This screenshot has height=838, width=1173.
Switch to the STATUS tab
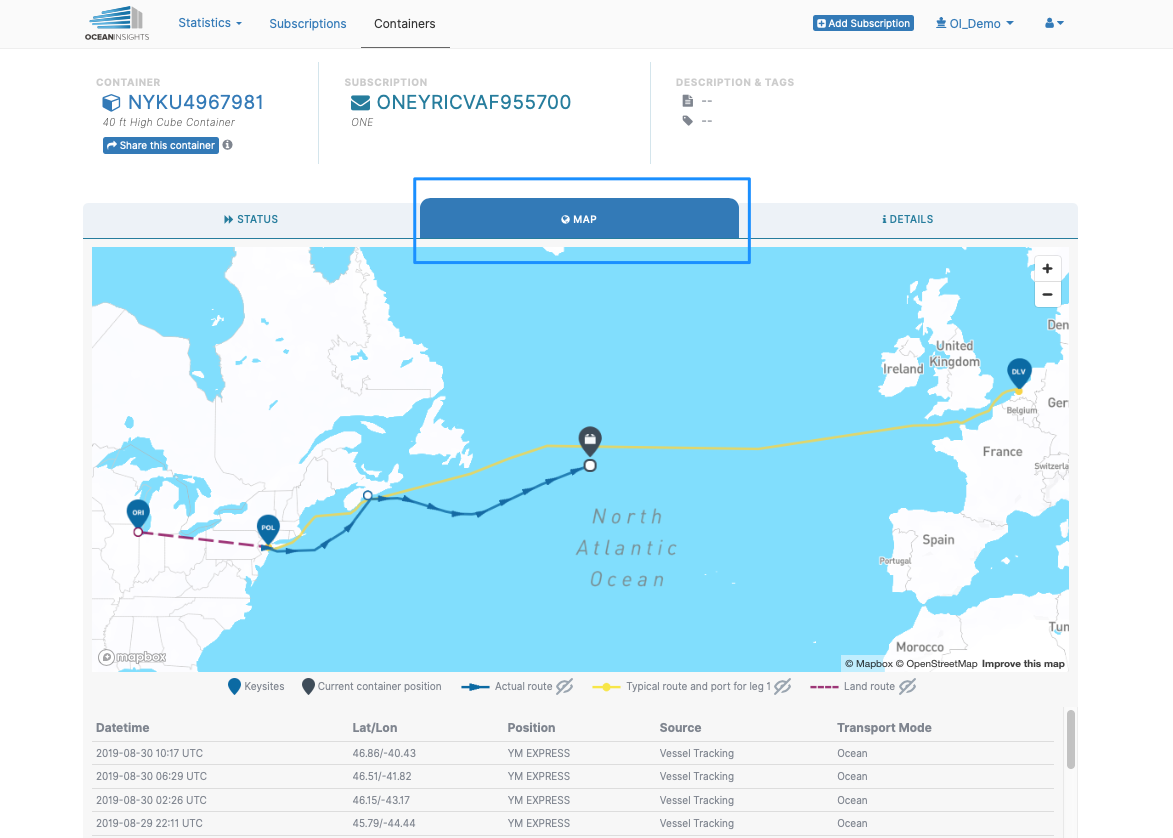point(251,219)
